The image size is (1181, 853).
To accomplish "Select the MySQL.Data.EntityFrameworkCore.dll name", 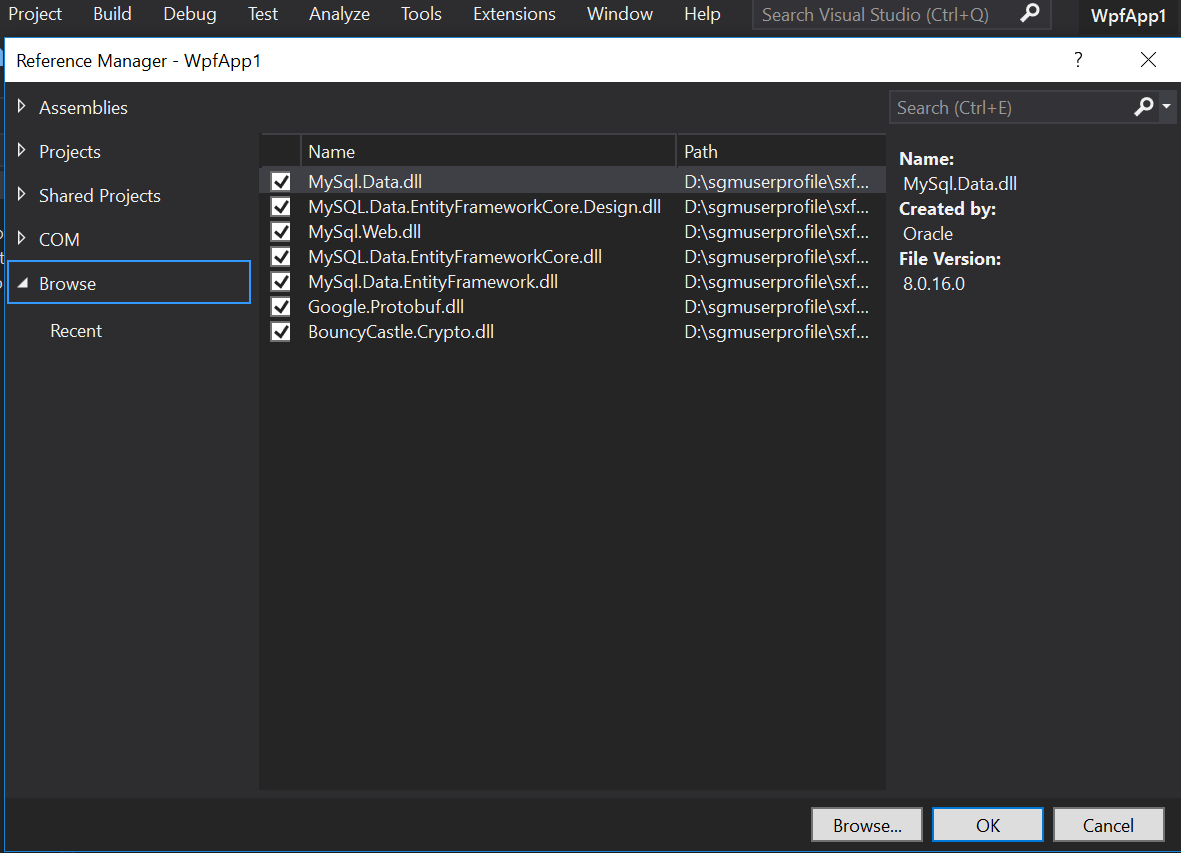I will tap(455, 257).
